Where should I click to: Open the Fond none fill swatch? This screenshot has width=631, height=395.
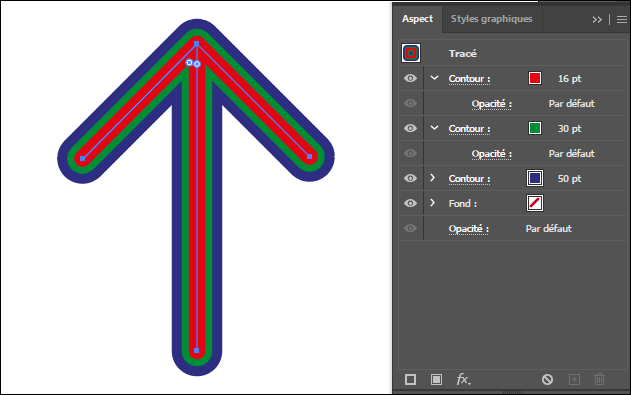pos(535,203)
